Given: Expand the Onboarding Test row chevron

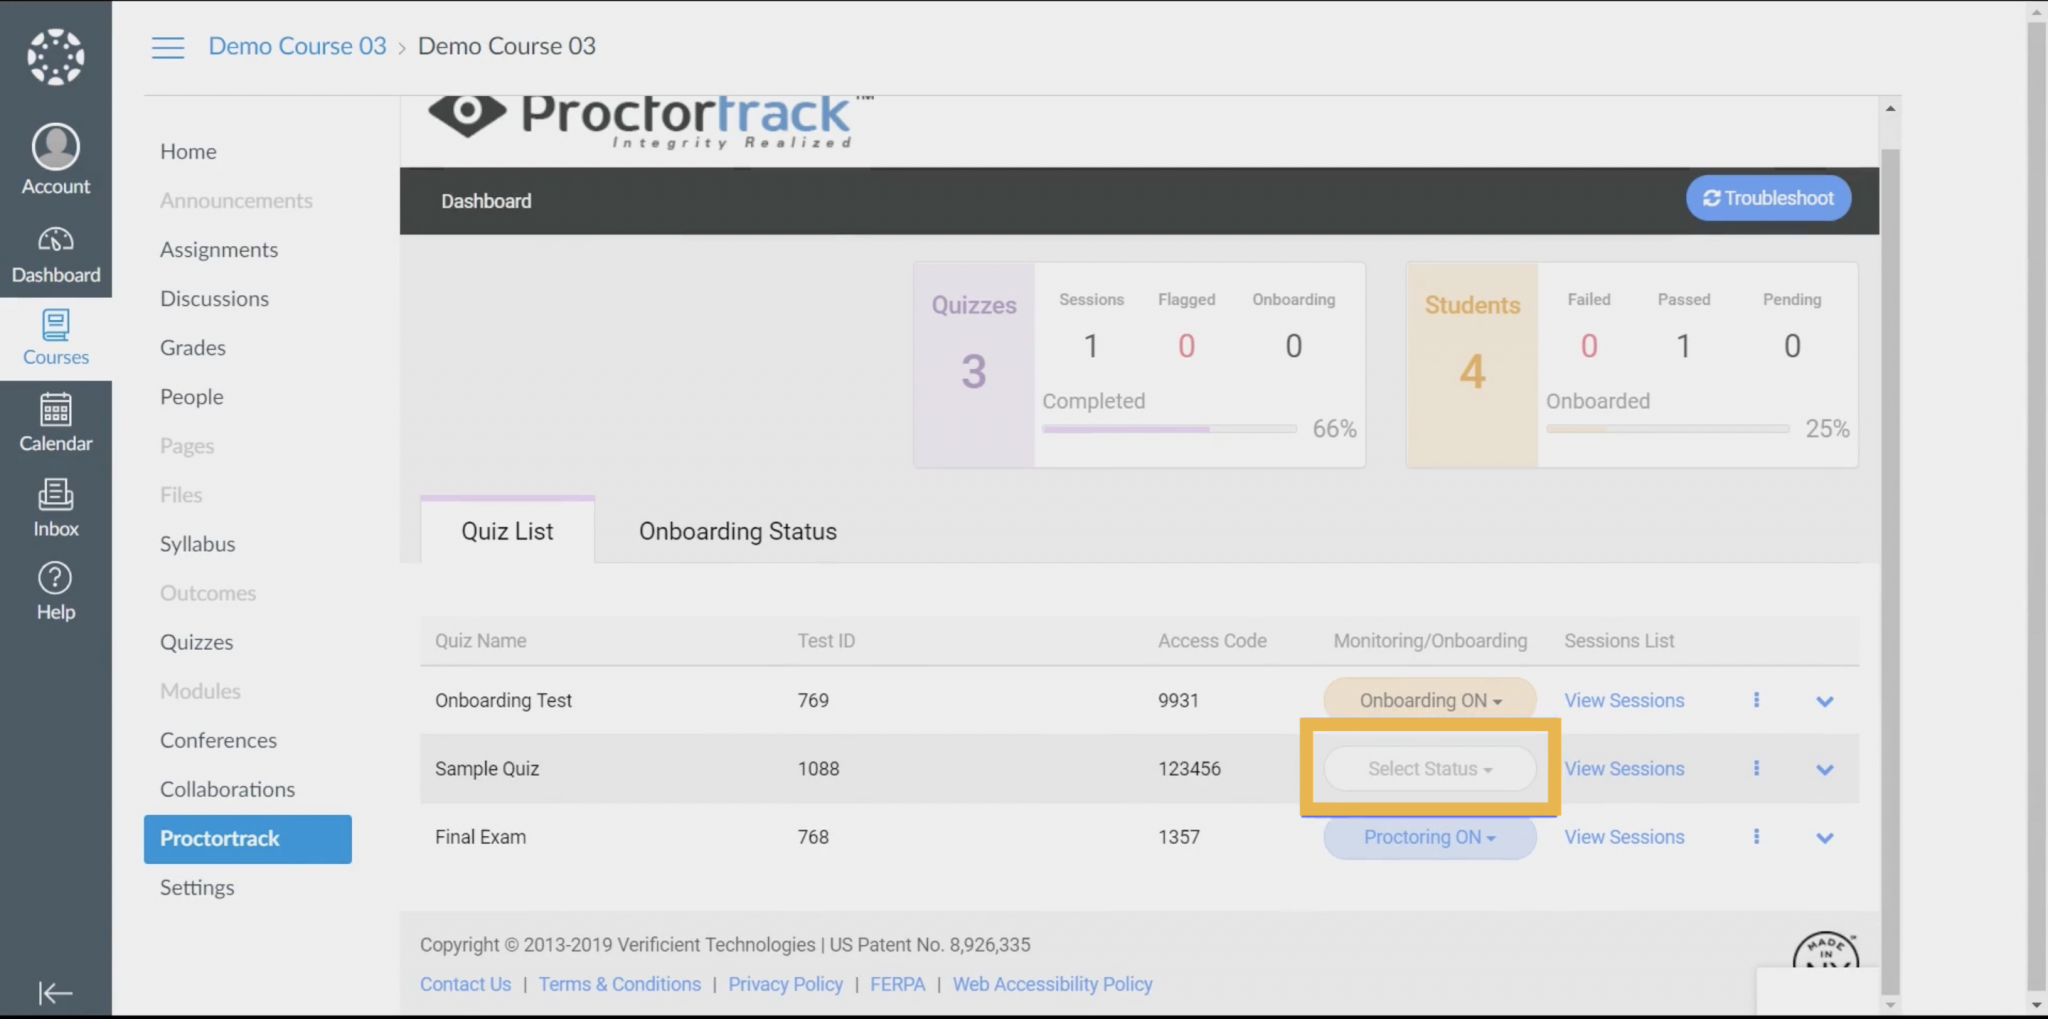Looking at the screenshot, I should coord(1825,701).
